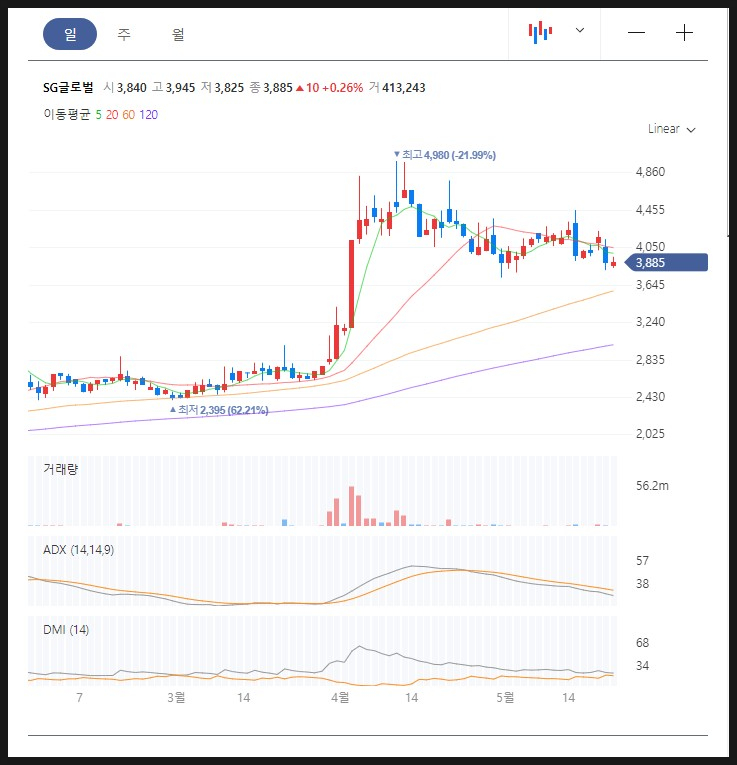Click the DMI (14) indicator label
This screenshot has width=737, height=765.
click(x=66, y=629)
